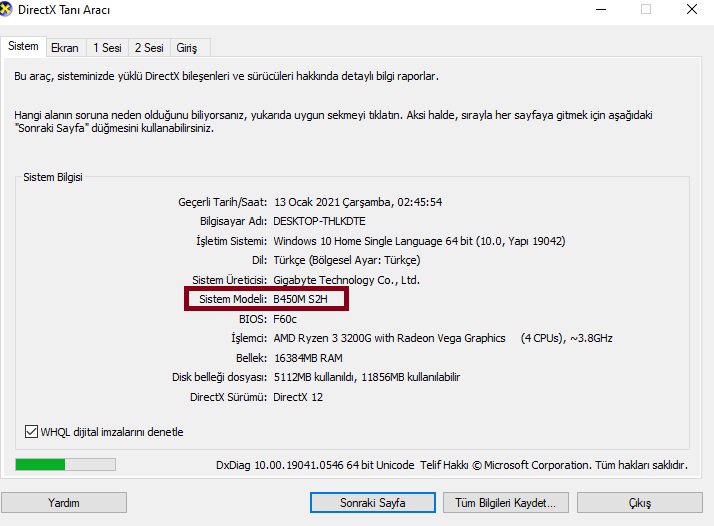The height and width of the screenshot is (526, 714).
Task: Click the Sistem Modeli label
Action: 233,299
